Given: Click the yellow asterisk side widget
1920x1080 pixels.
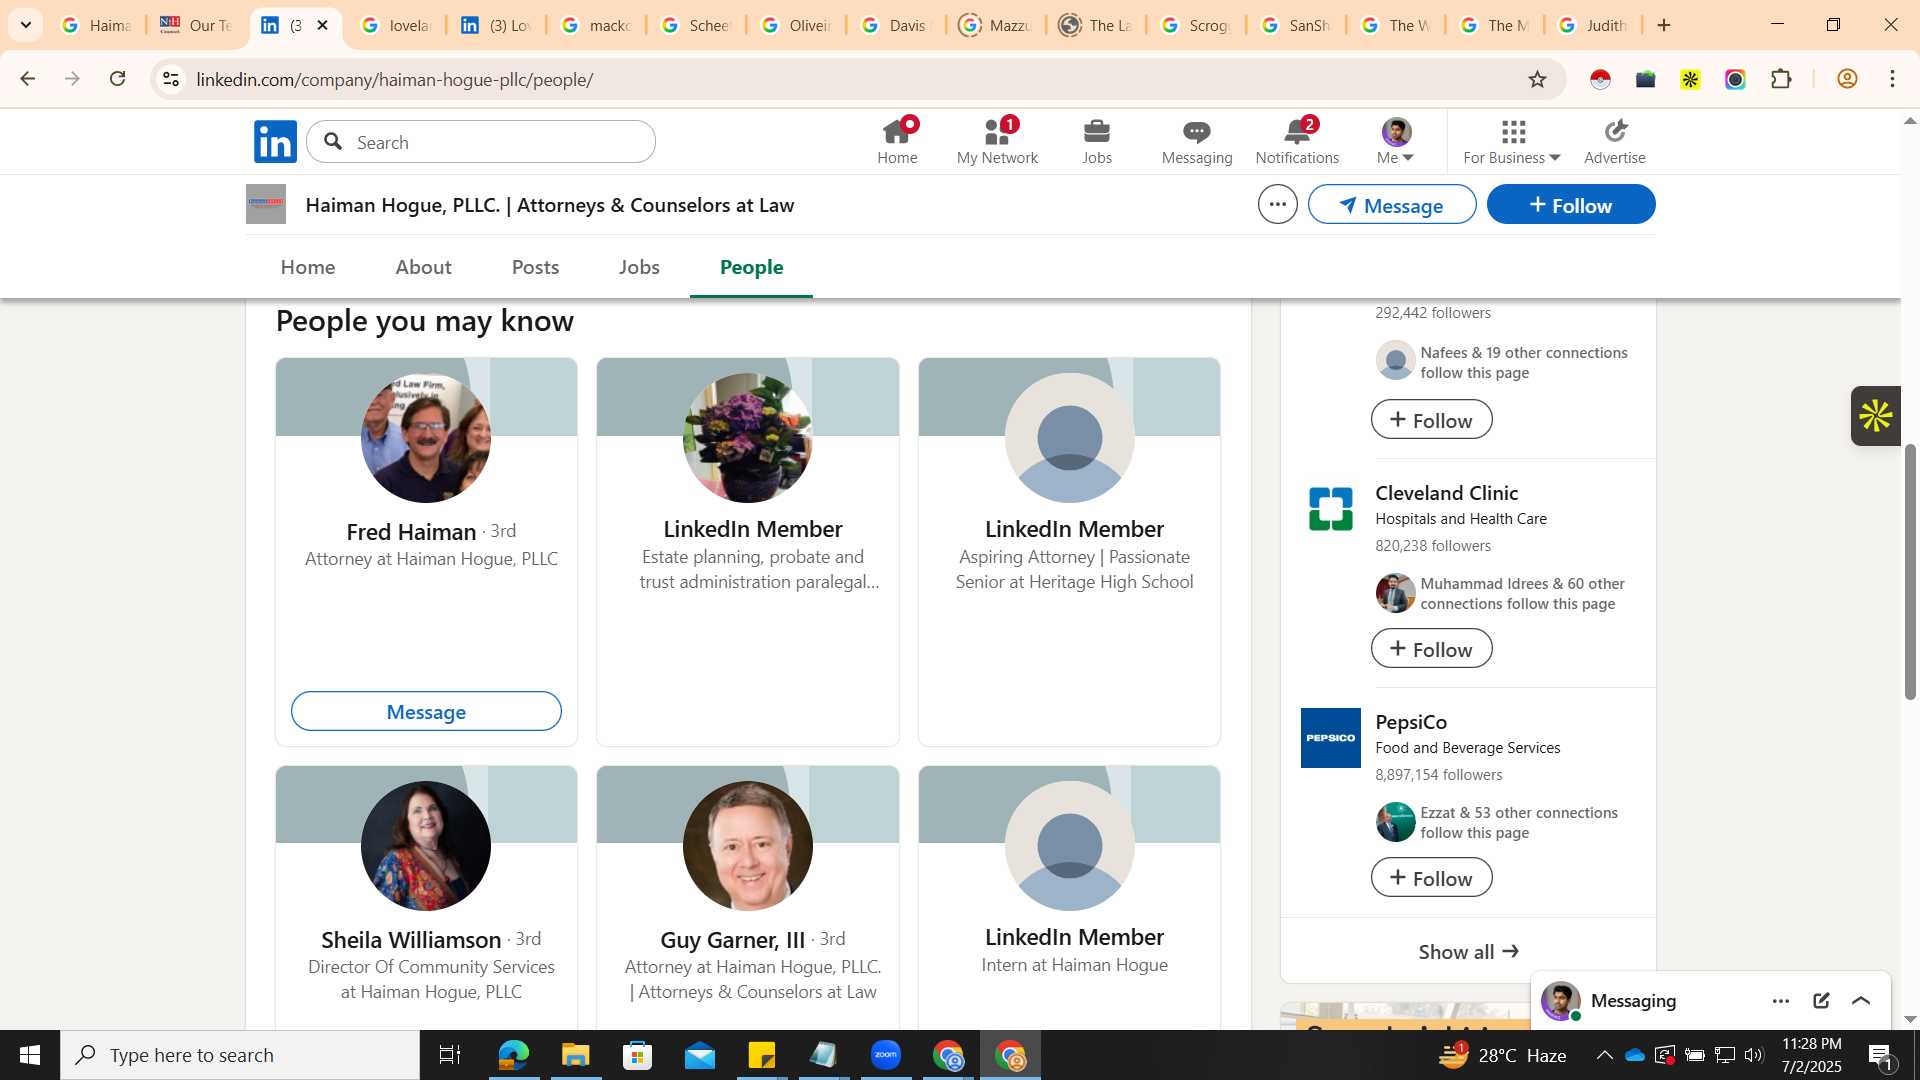Looking at the screenshot, I should point(1875,416).
